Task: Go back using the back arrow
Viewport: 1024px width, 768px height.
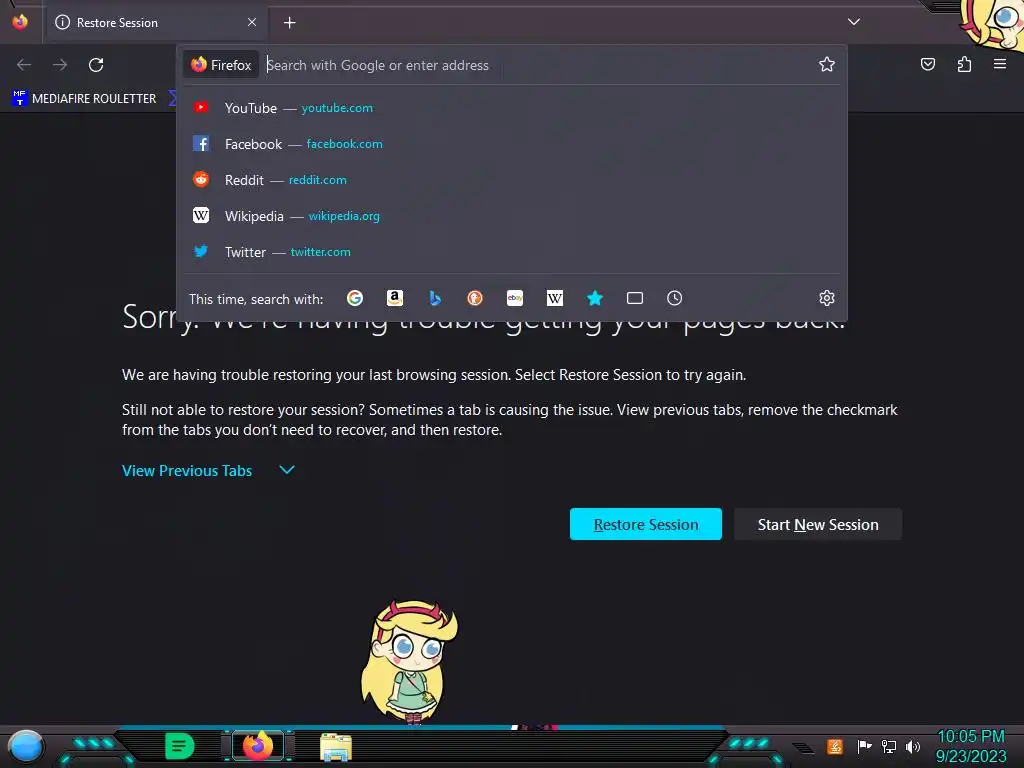Action: click(x=24, y=65)
